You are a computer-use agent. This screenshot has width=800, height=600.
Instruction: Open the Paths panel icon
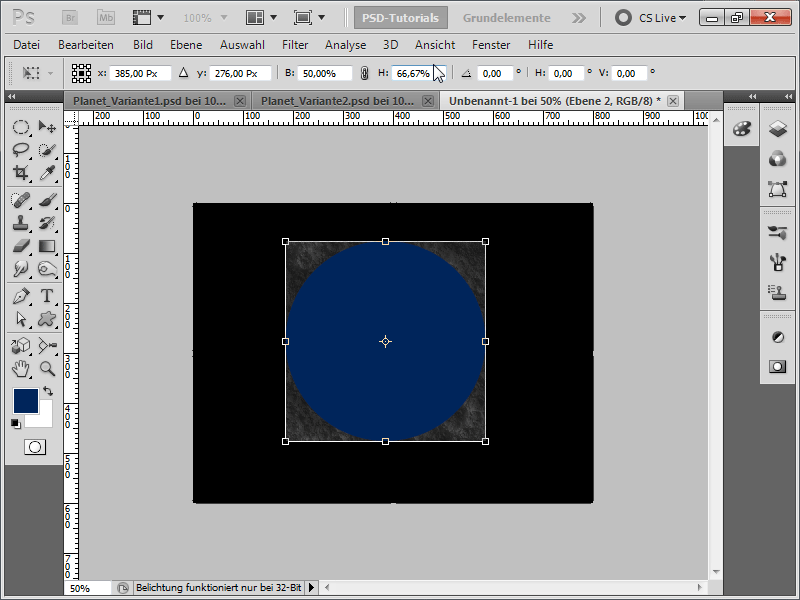tap(778, 189)
